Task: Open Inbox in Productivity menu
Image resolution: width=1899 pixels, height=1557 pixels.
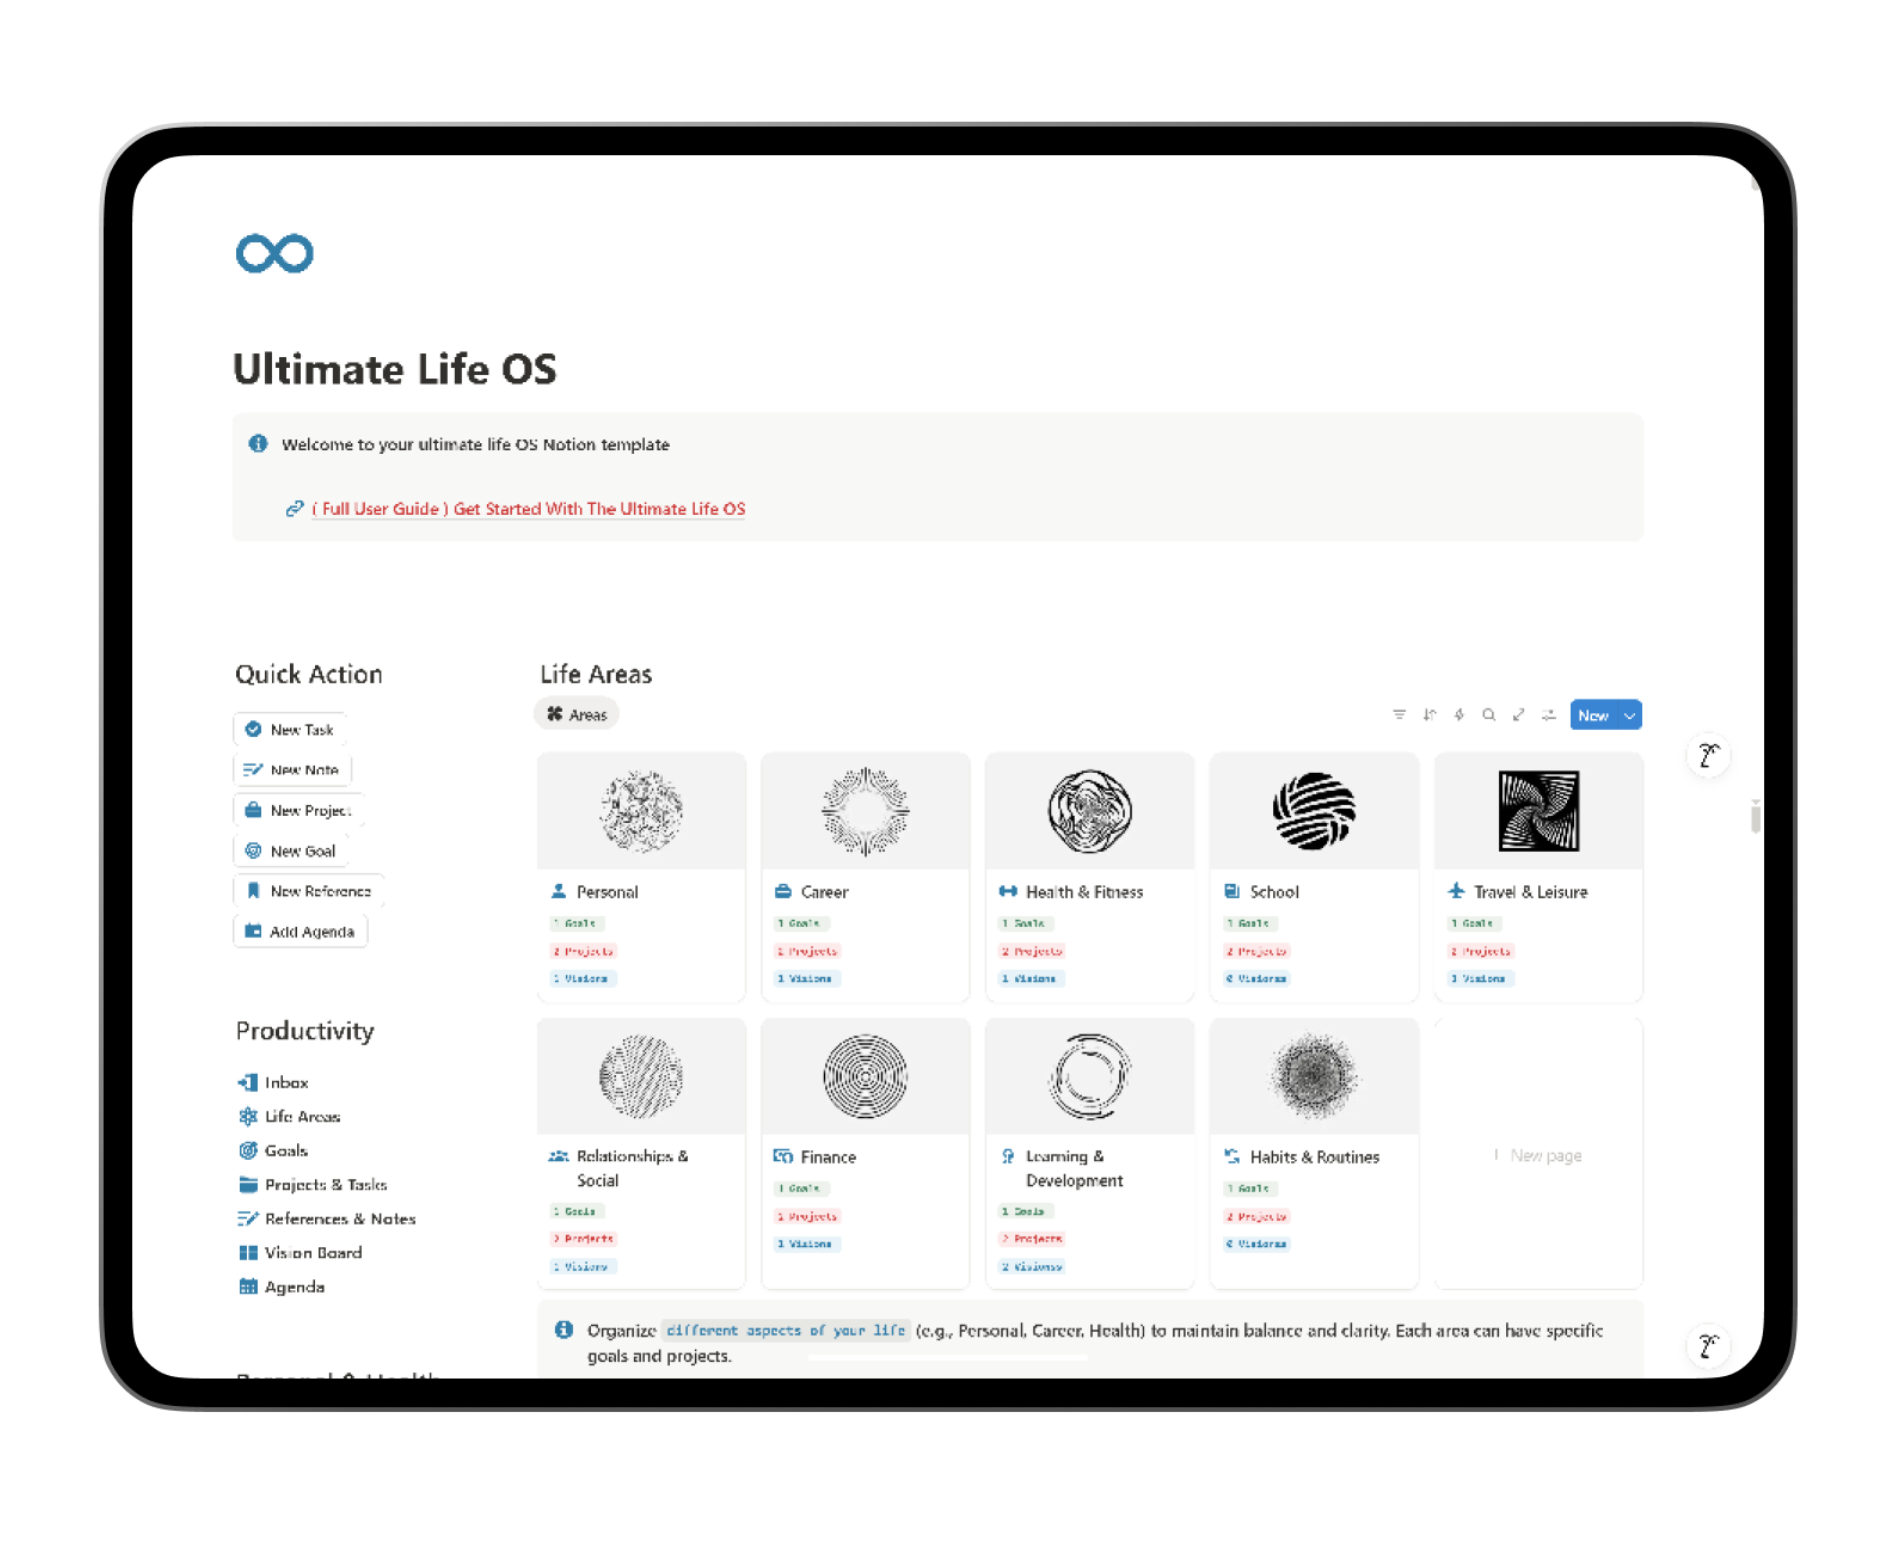Action: [x=286, y=1083]
